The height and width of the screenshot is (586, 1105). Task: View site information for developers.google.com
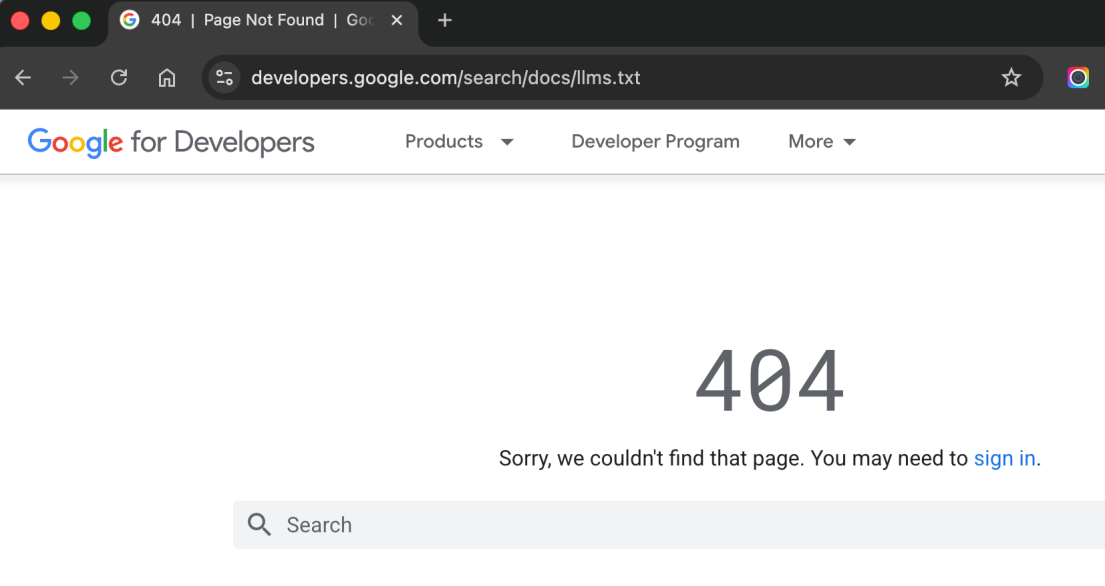coord(225,78)
